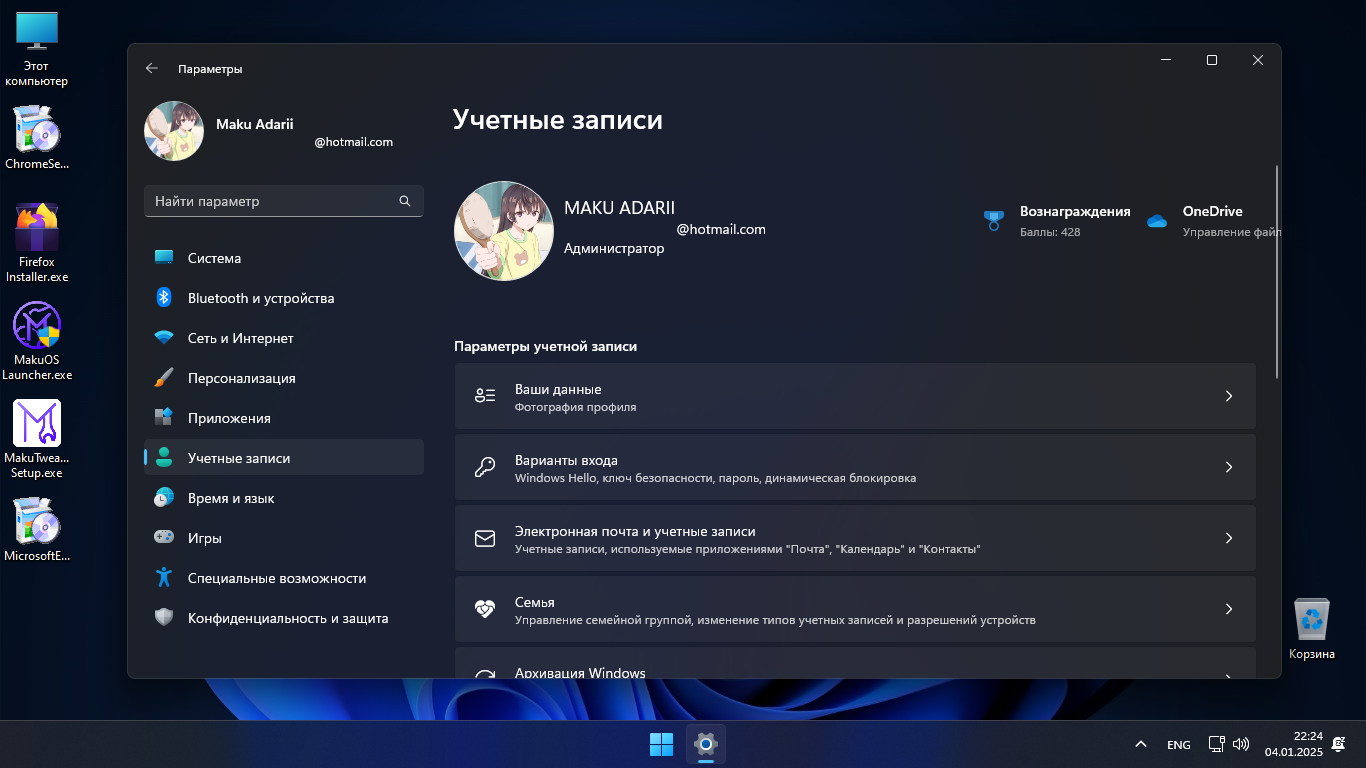
Task: Click the shield icon for Конфиденциальность и защита
Action: tap(164, 618)
